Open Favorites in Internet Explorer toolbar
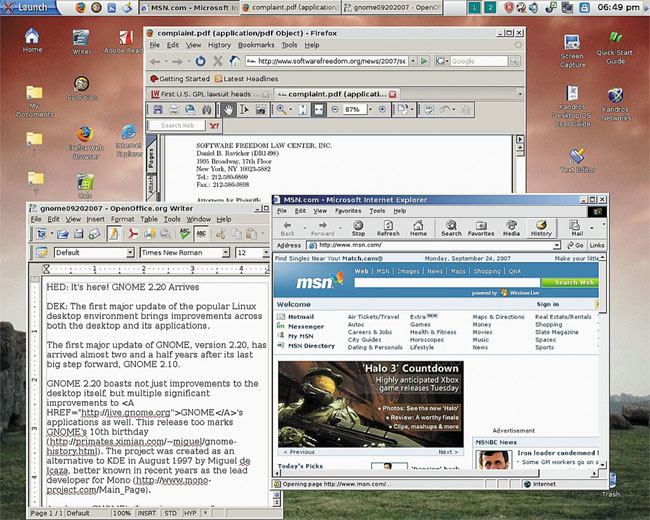The height and width of the screenshot is (520, 650). (x=481, y=228)
